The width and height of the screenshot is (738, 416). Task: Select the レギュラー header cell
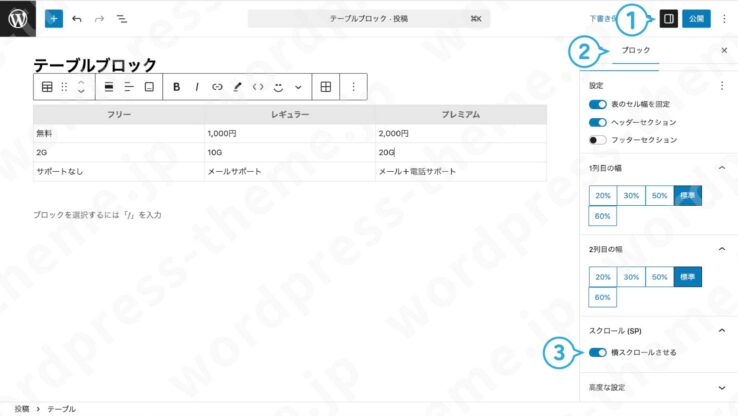pyautogui.click(x=290, y=114)
